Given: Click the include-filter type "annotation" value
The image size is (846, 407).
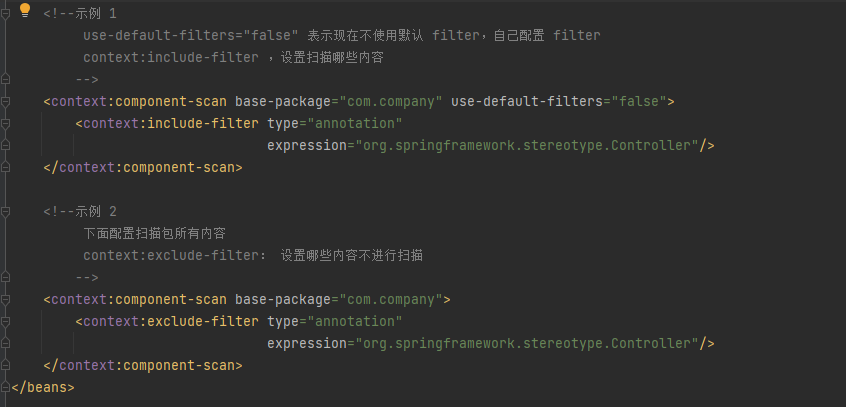Looking at the screenshot, I should pyautogui.click(x=355, y=124).
